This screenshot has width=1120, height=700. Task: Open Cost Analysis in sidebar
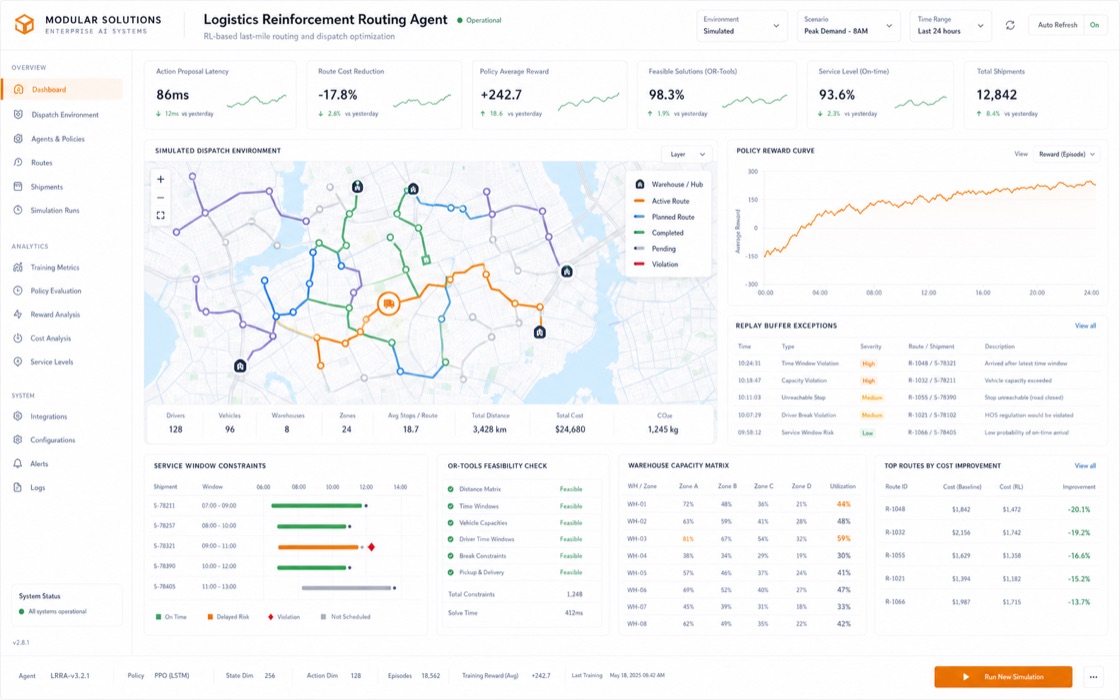51,338
